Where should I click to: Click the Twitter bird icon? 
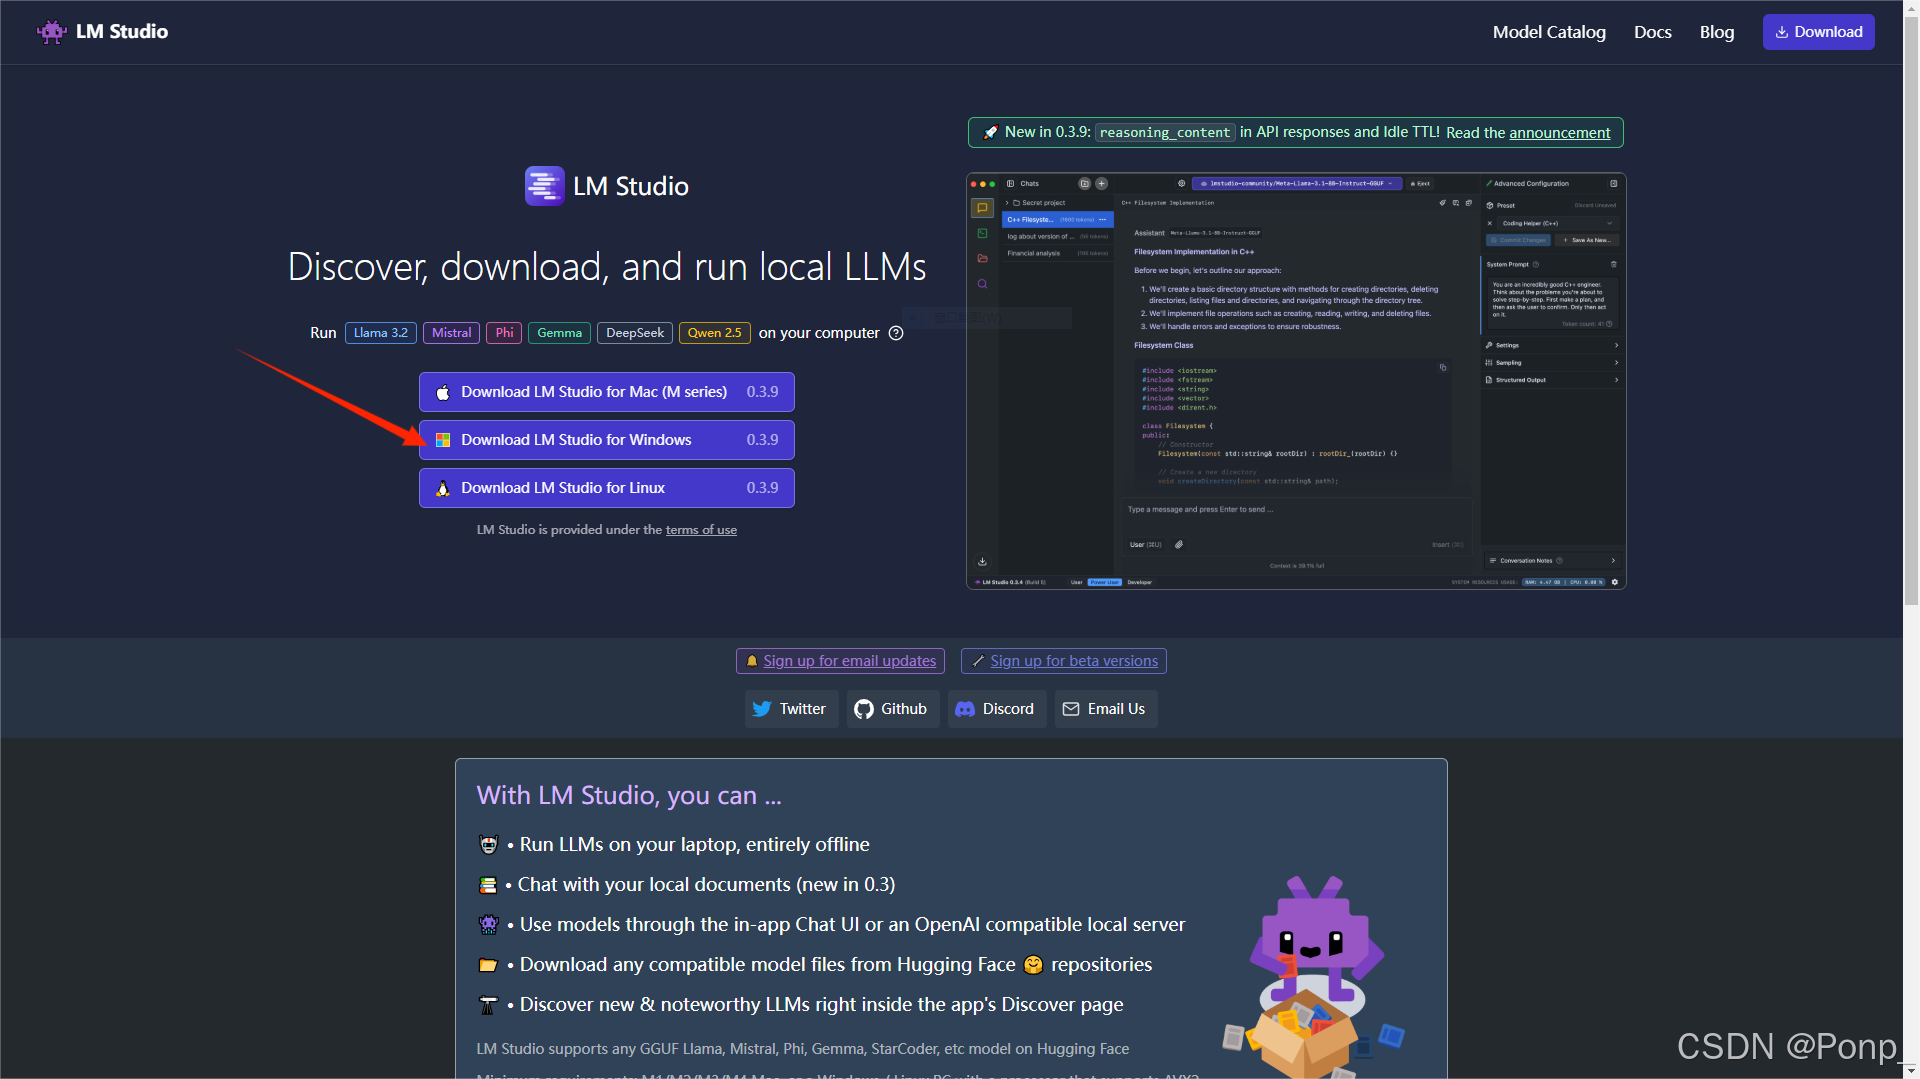(762, 709)
